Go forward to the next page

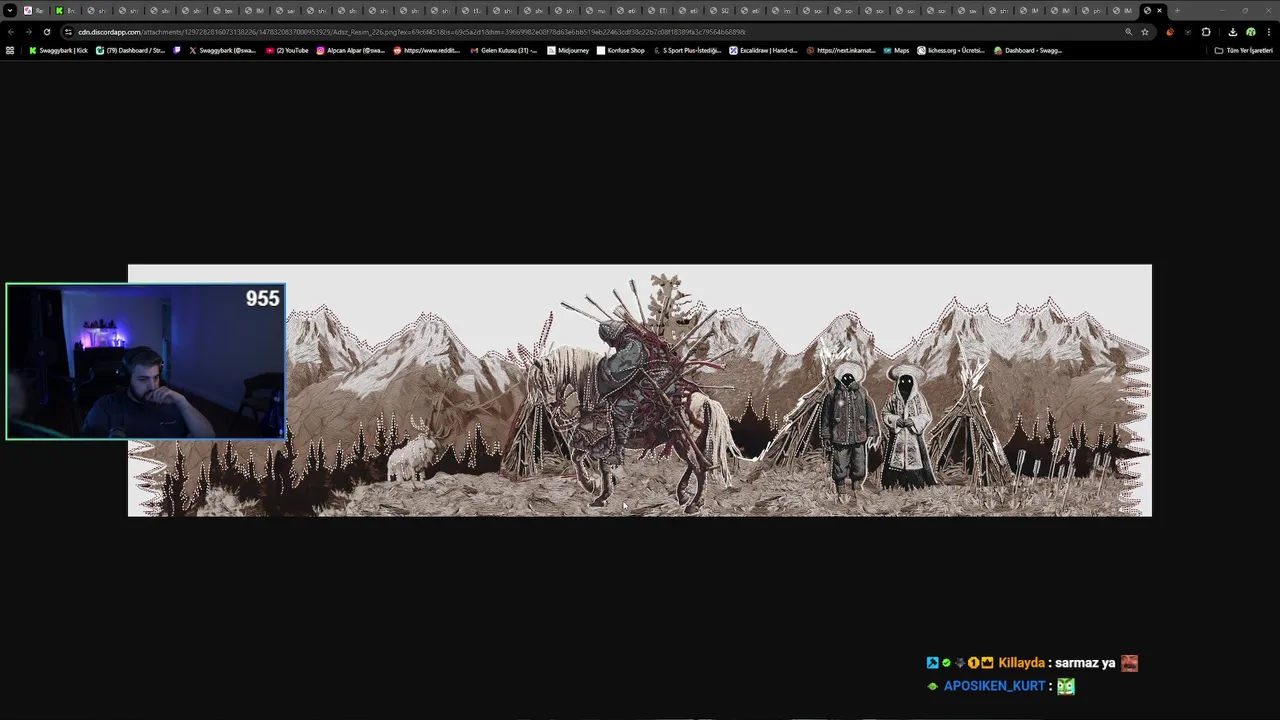point(28,32)
